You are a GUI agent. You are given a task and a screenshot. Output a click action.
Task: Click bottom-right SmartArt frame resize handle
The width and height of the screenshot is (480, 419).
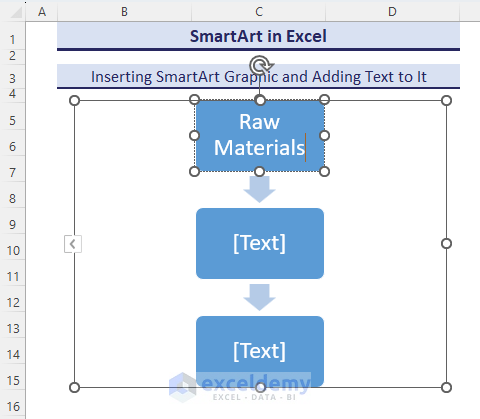(446, 387)
